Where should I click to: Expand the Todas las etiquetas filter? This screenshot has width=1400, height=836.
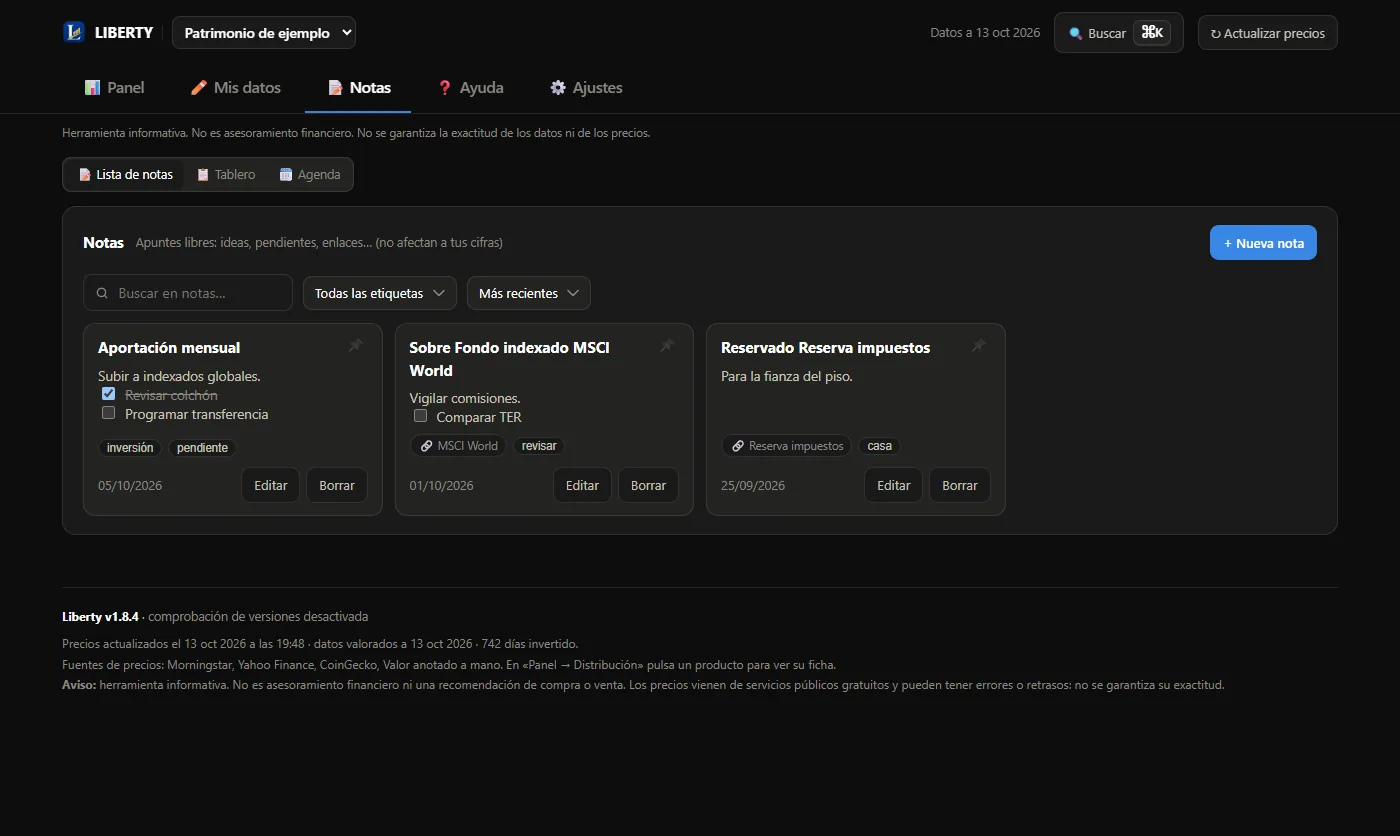pos(380,293)
